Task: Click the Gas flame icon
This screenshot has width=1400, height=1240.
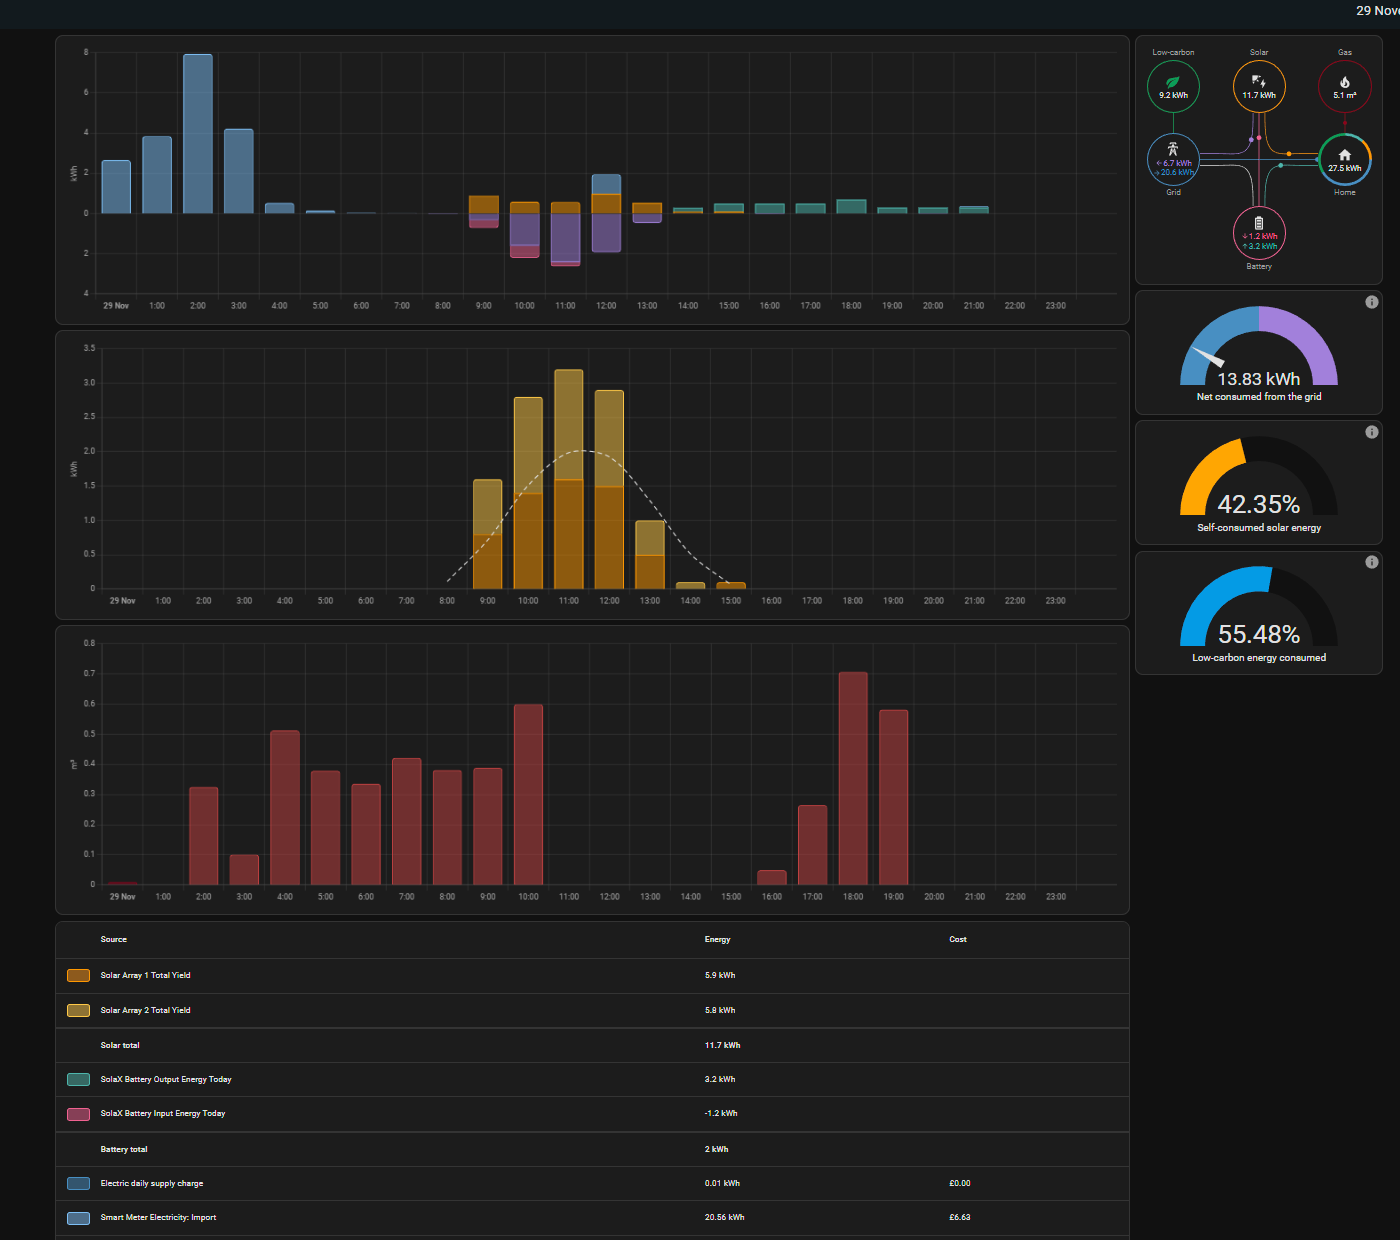Action: [x=1345, y=82]
